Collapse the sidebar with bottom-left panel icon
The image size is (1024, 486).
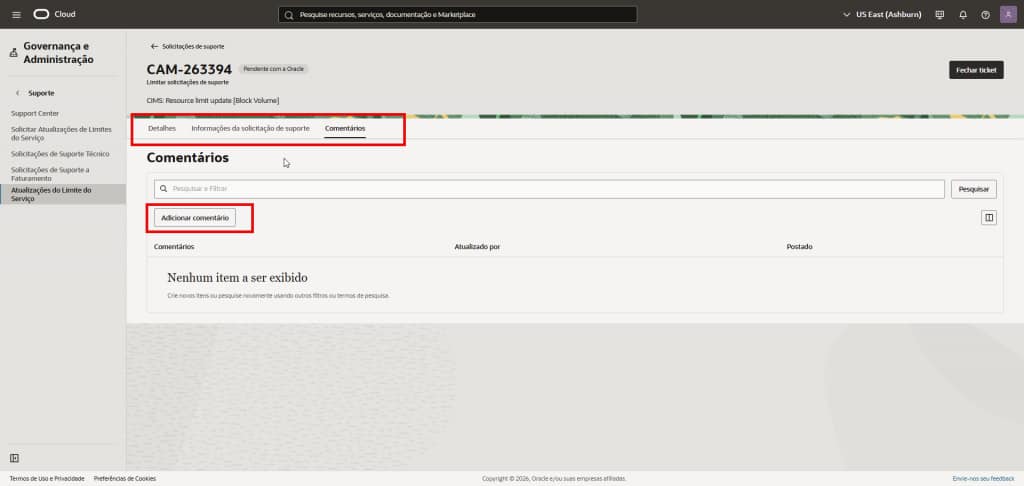coord(14,458)
